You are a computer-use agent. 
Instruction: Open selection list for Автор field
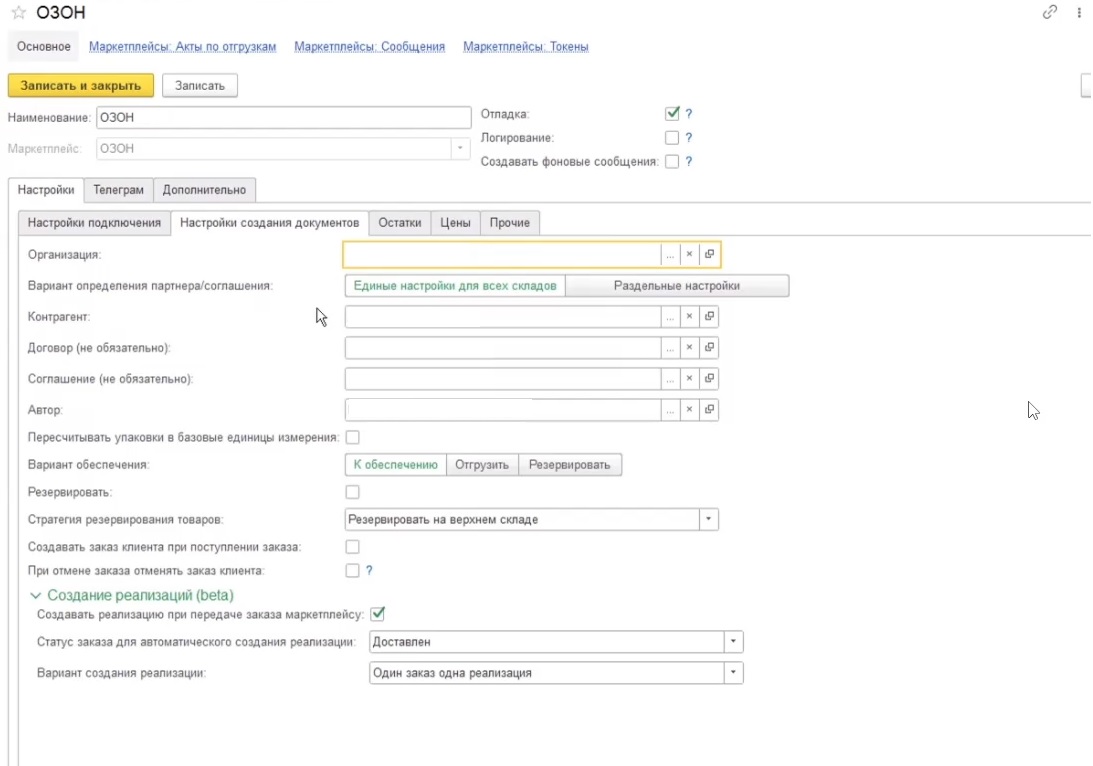670,409
